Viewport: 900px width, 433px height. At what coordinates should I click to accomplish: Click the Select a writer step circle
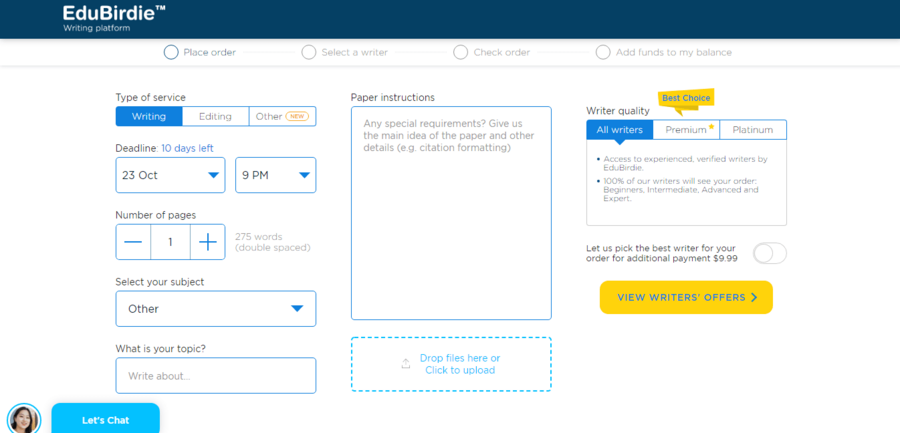coord(309,52)
